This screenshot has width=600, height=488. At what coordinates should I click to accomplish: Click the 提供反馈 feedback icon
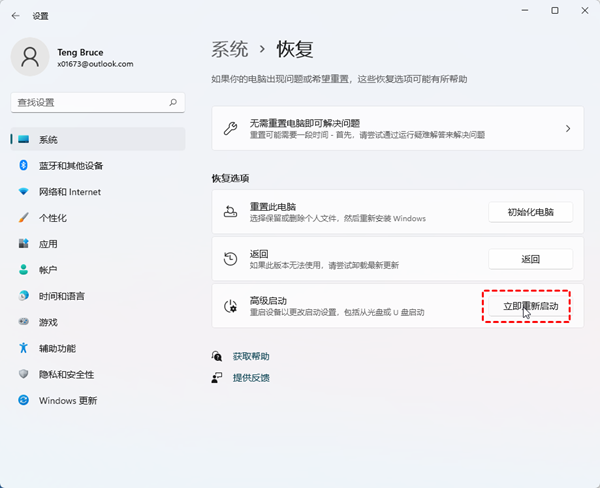(x=217, y=378)
